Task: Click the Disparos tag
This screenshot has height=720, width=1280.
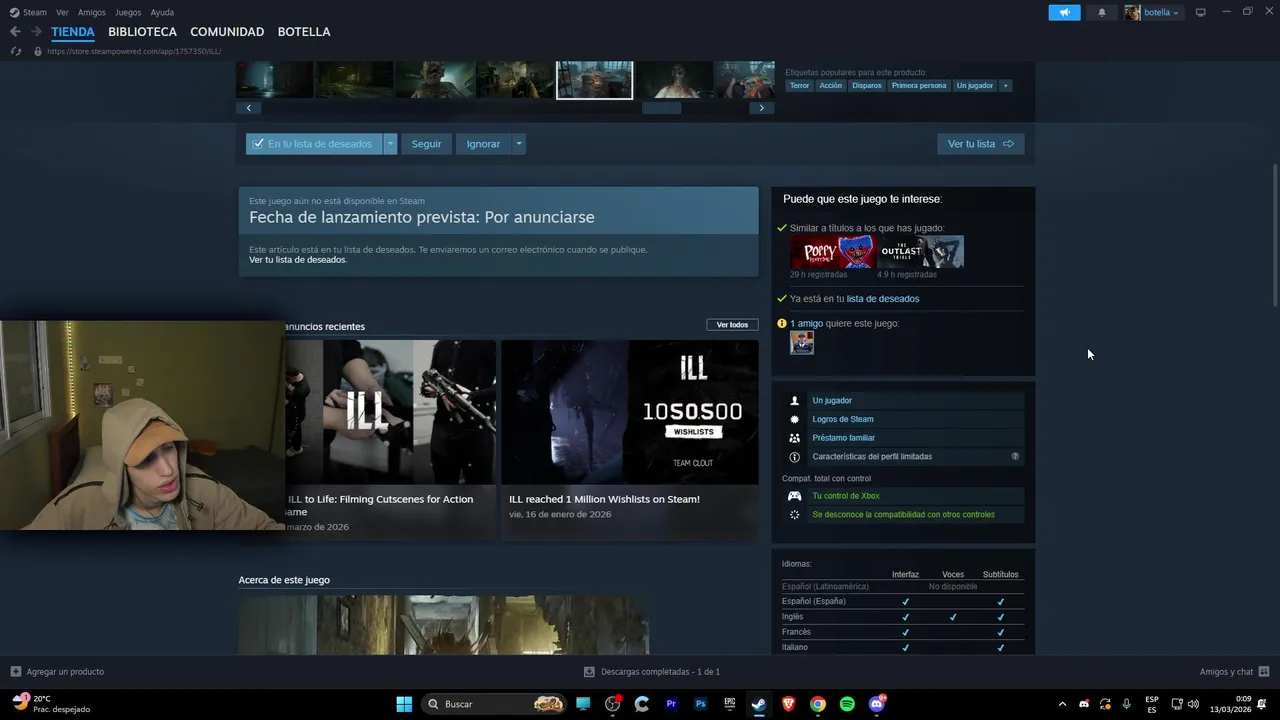Action: (x=867, y=85)
